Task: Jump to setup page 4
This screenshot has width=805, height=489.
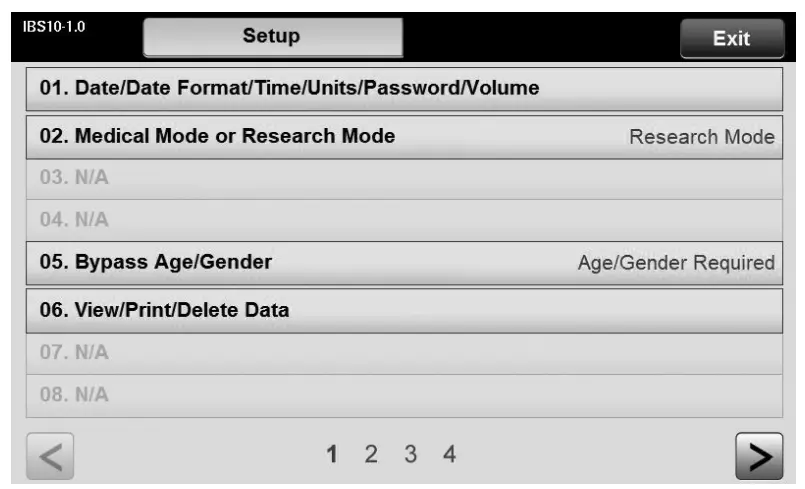Action: (x=450, y=455)
